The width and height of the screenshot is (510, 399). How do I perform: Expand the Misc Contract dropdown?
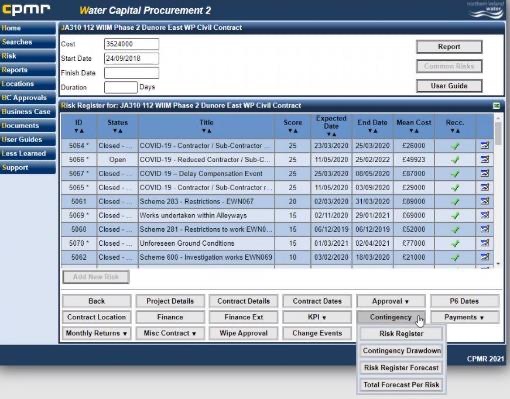(x=170, y=333)
